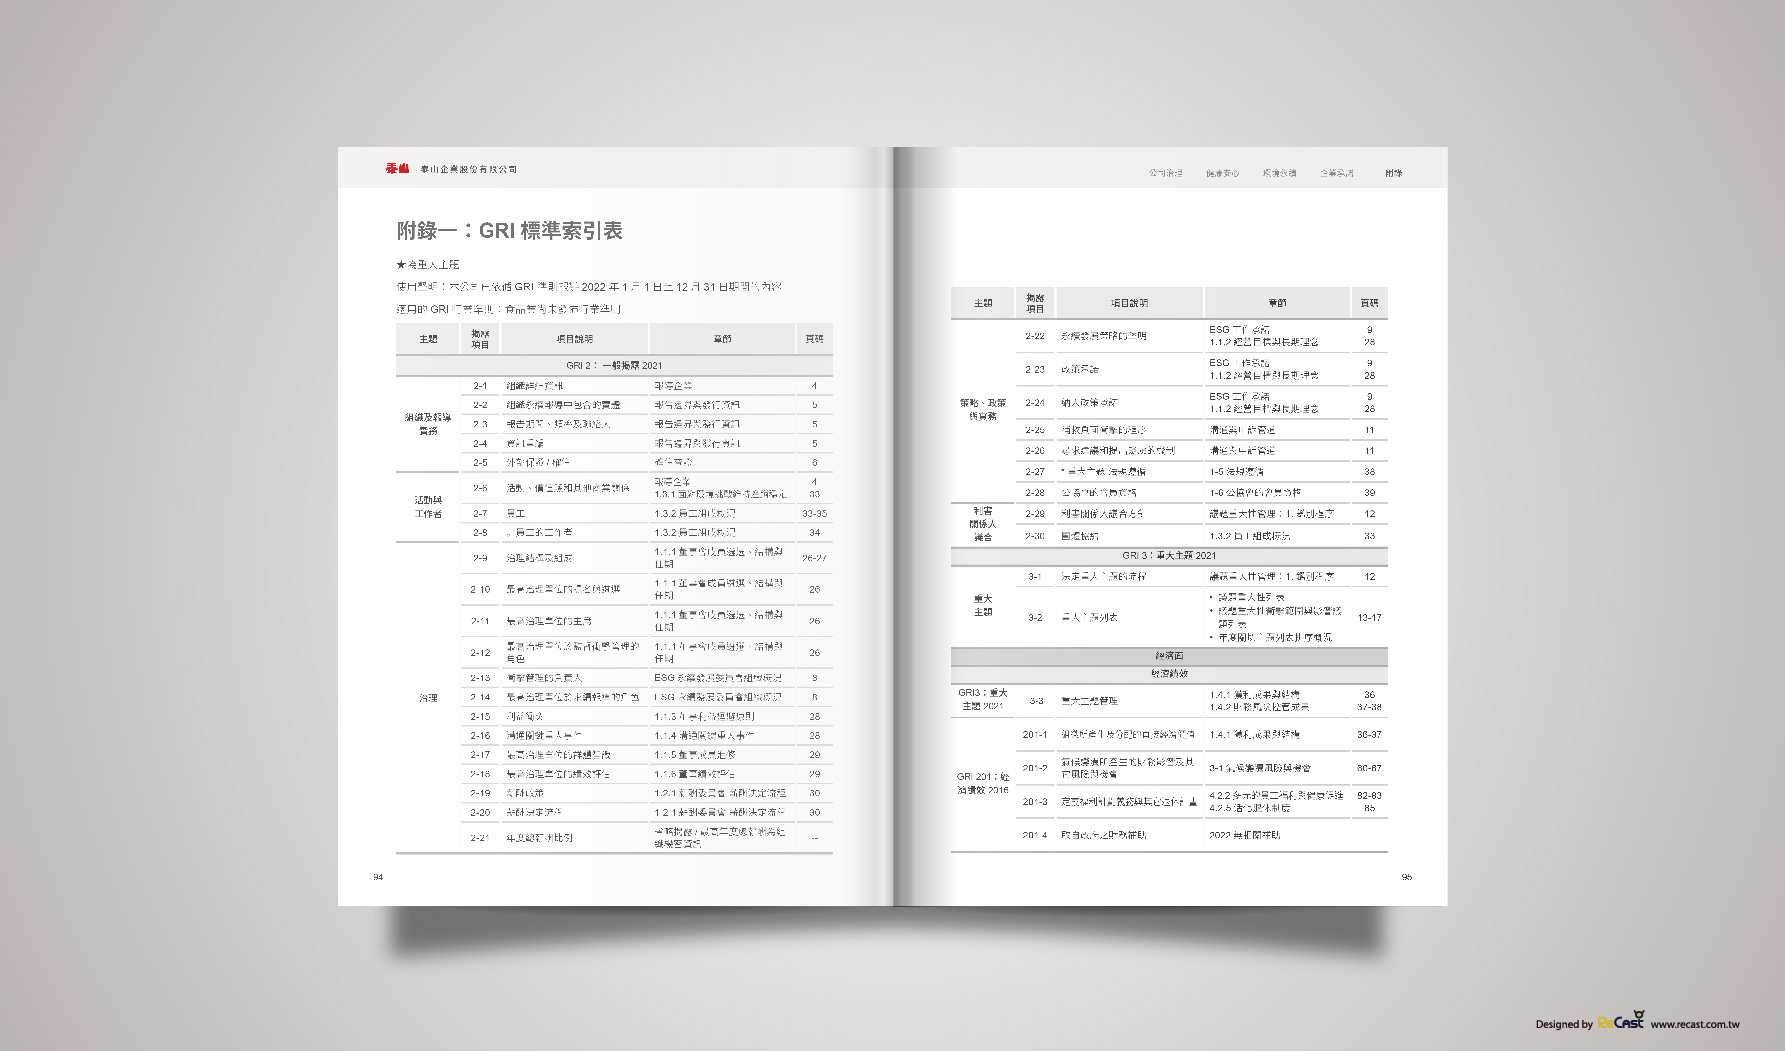
Task: Click page range '13-17' in the right table
Action: (x=1369, y=618)
